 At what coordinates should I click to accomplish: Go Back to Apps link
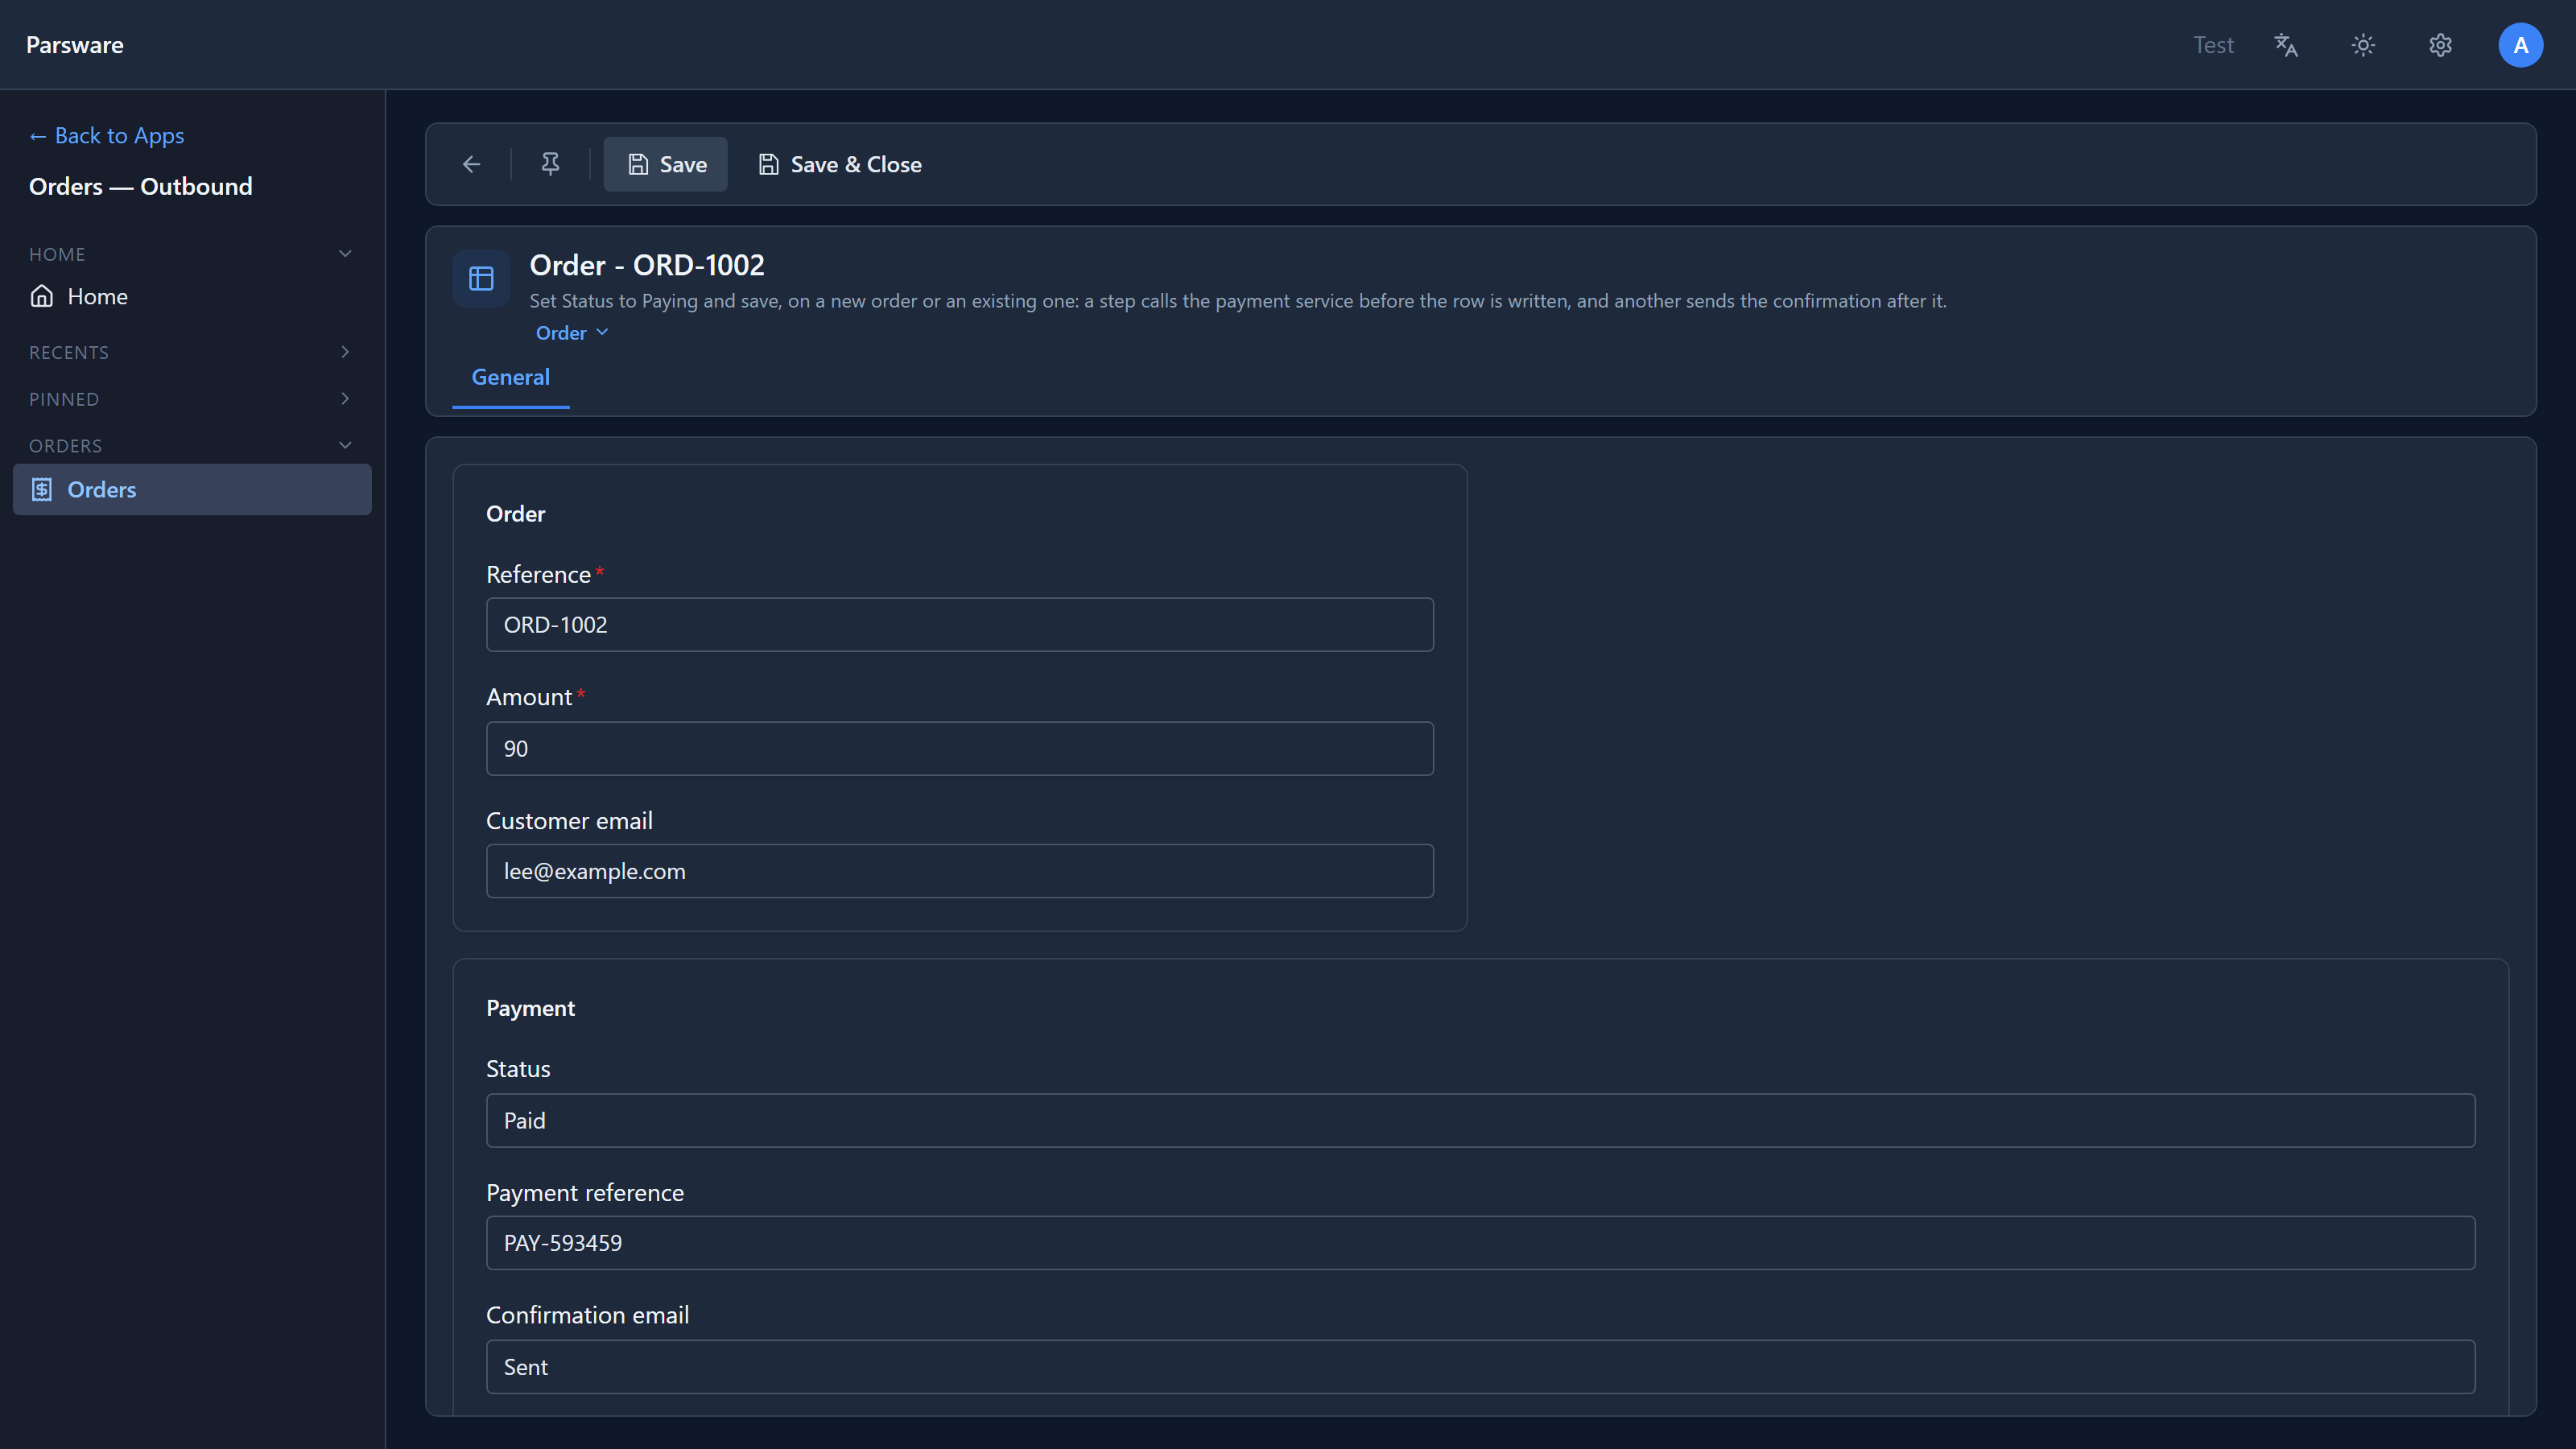point(107,135)
